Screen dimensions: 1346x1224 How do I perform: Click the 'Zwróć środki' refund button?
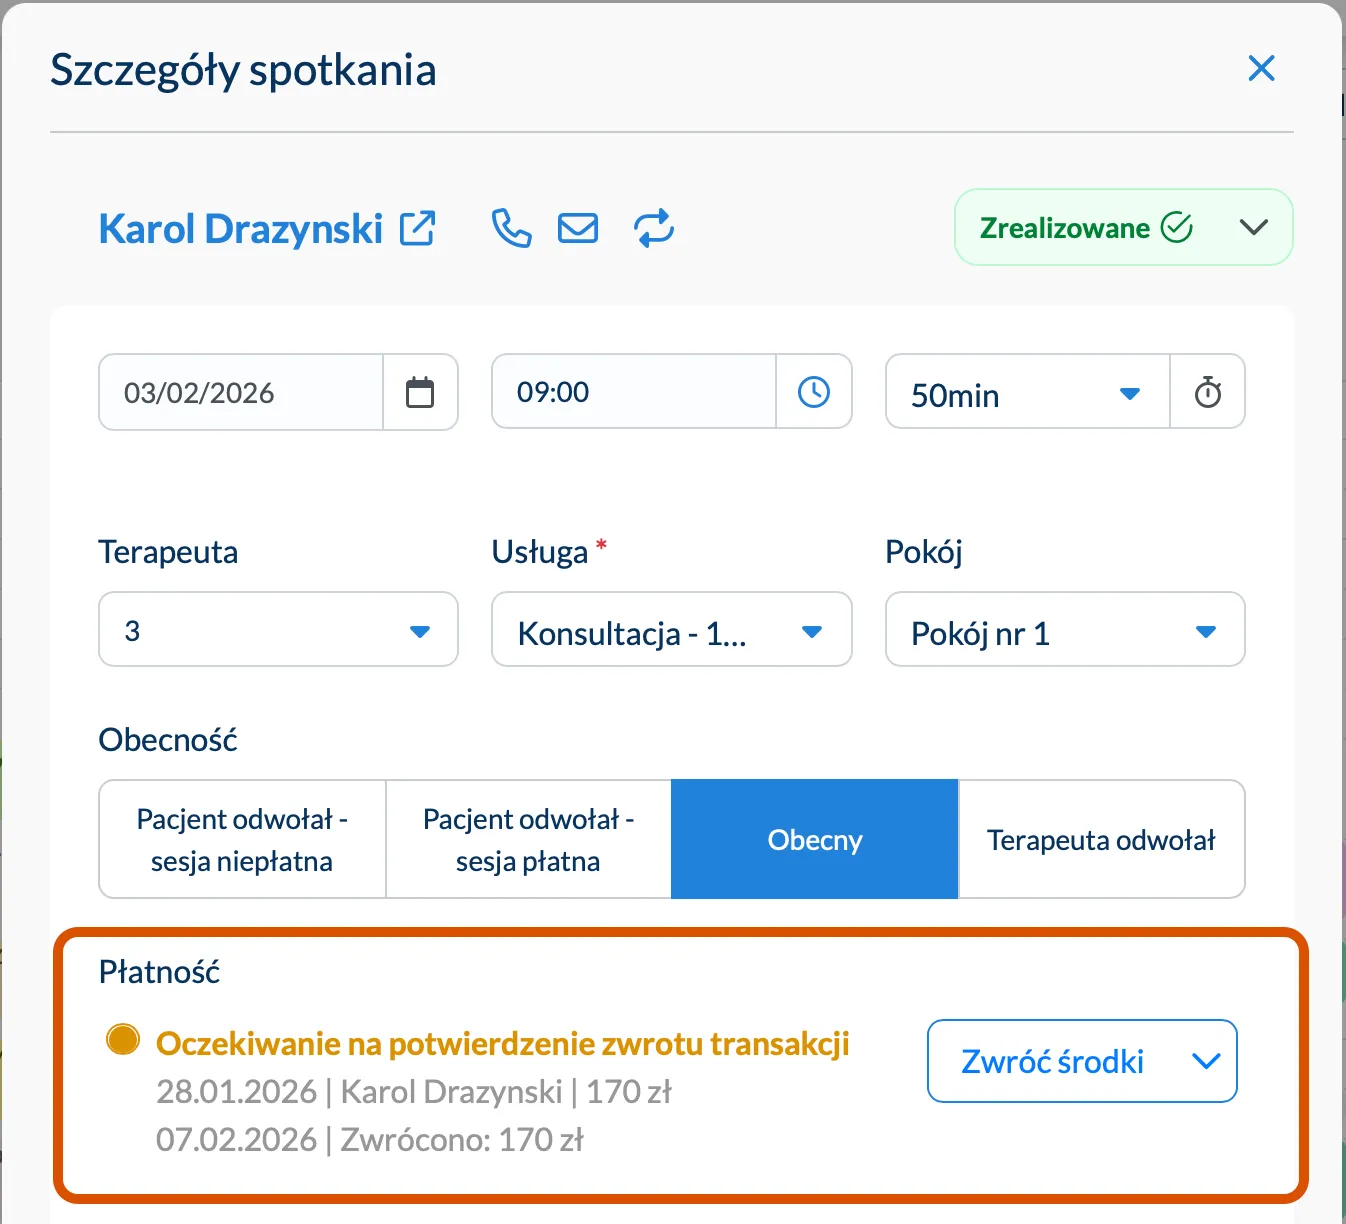pyautogui.click(x=1053, y=1061)
